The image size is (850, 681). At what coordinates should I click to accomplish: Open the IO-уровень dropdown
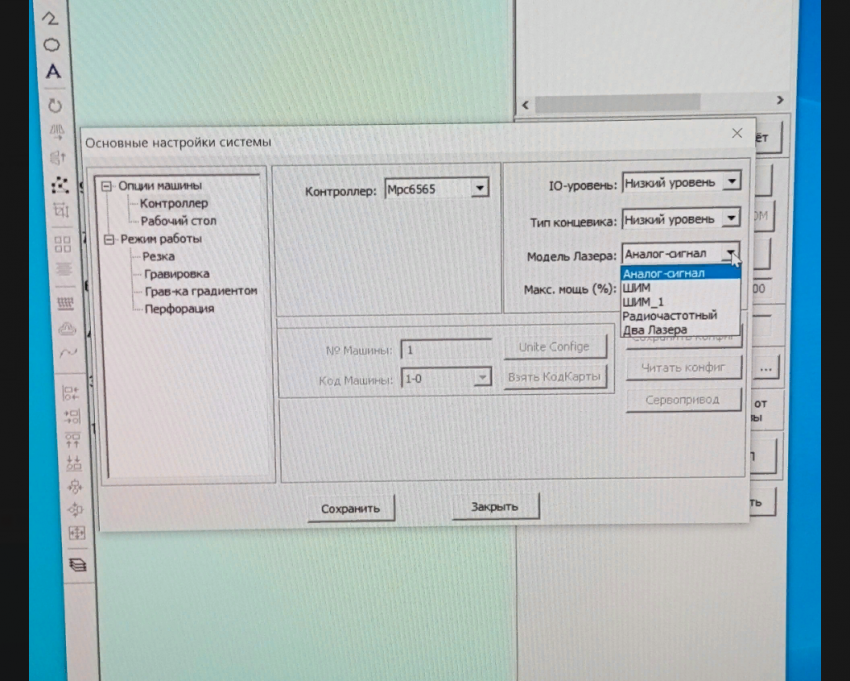click(730, 182)
